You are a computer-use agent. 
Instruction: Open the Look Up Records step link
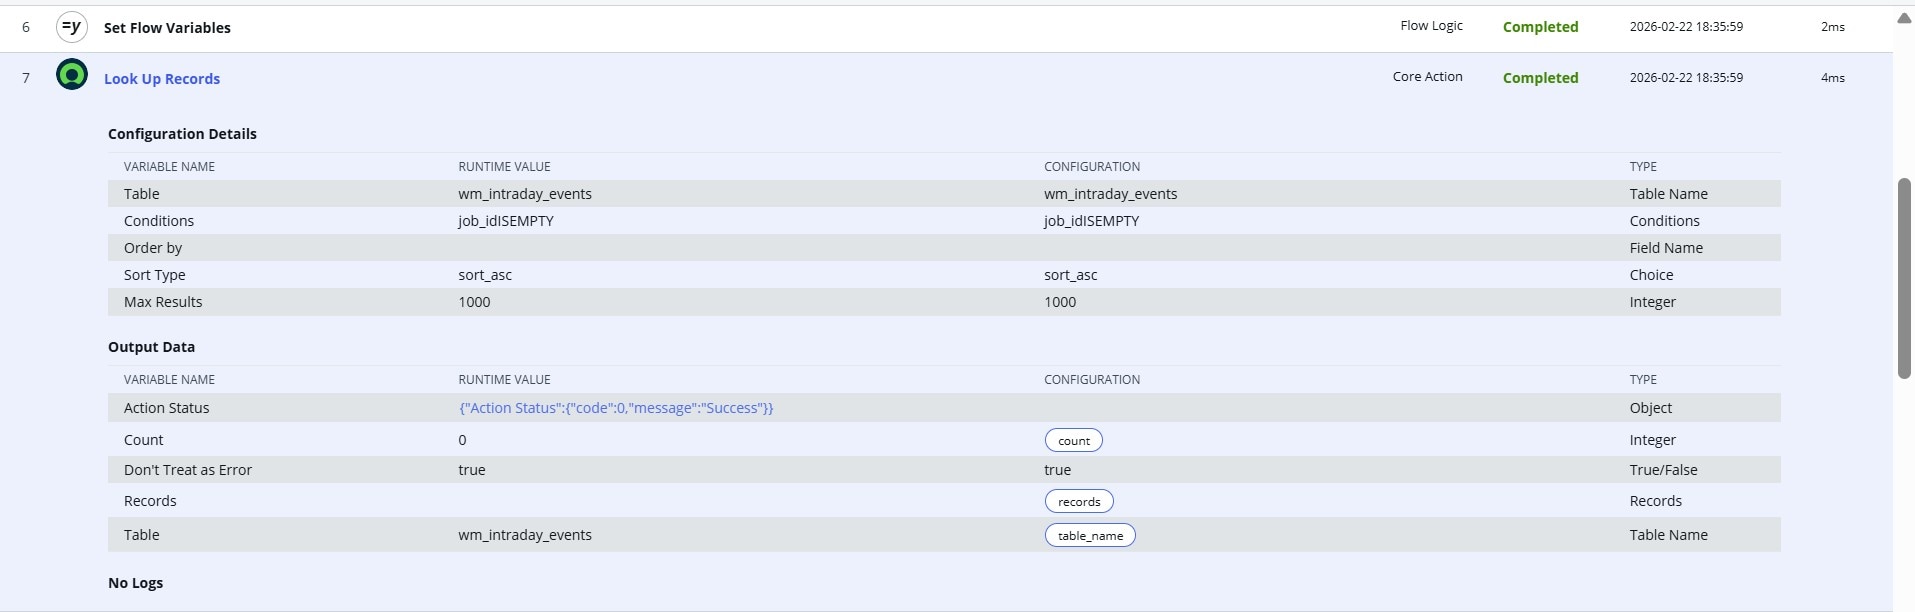(162, 79)
